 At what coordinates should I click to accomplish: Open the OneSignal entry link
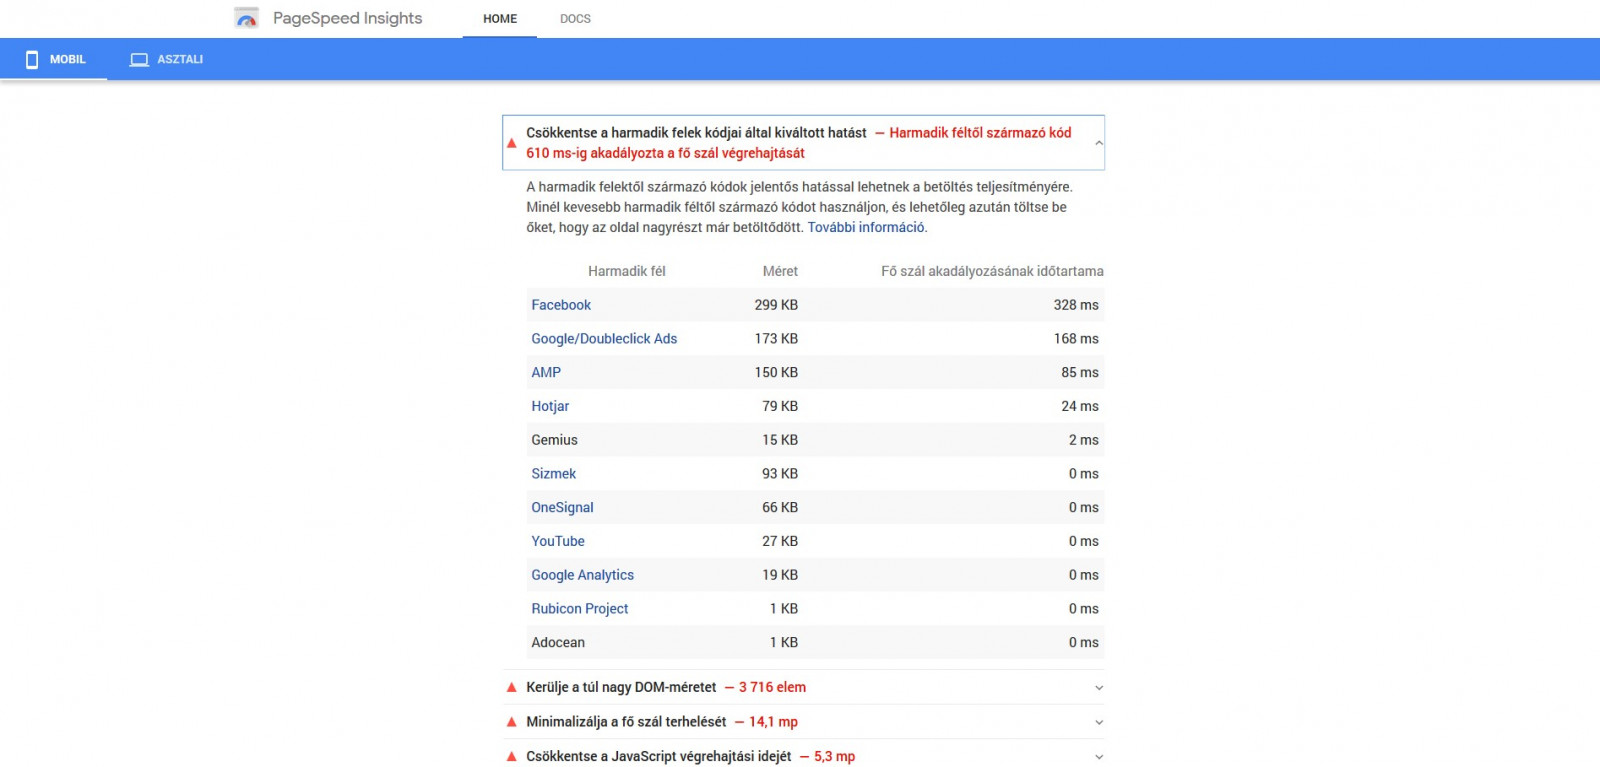(562, 507)
